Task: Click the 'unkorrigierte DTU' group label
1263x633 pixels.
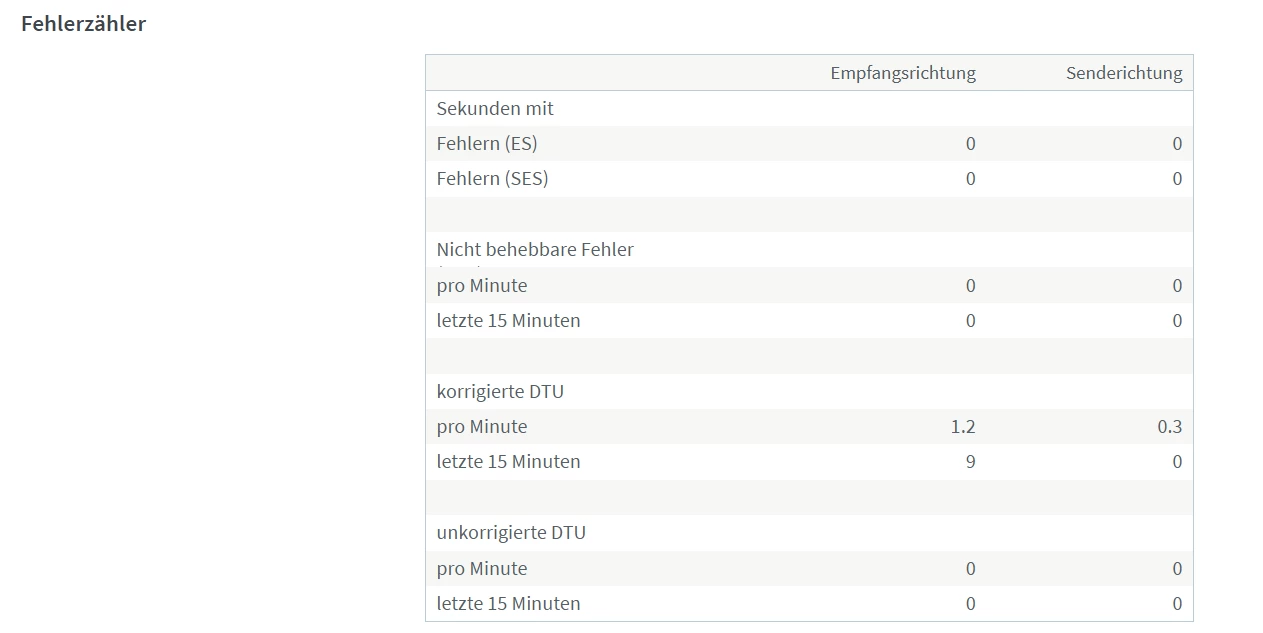Action: (511, 533)
